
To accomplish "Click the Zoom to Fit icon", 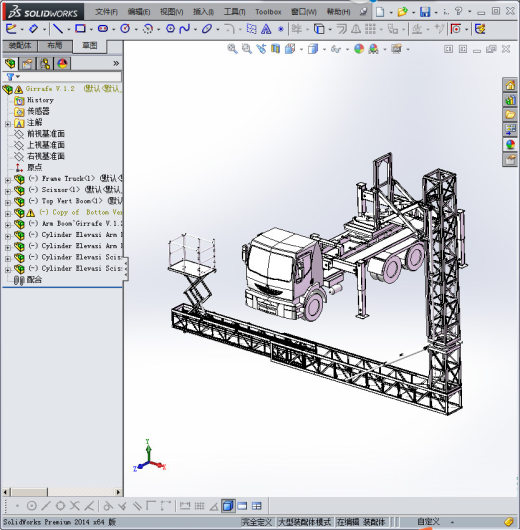I will 232,49.
